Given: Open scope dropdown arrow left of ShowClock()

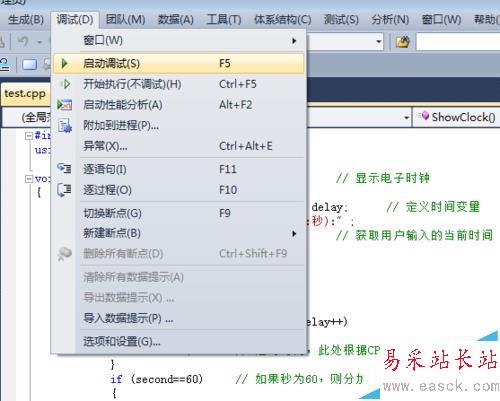Looking at the screenshot, I should point(406,118).
